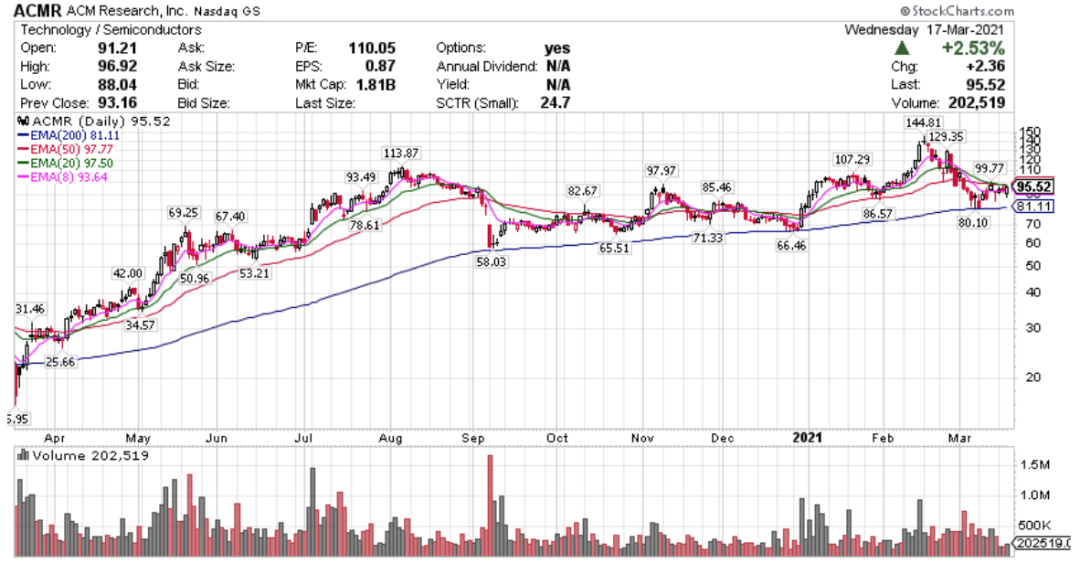Click the Chg value +2.36
1080x574 pixels.
[985, 66]
